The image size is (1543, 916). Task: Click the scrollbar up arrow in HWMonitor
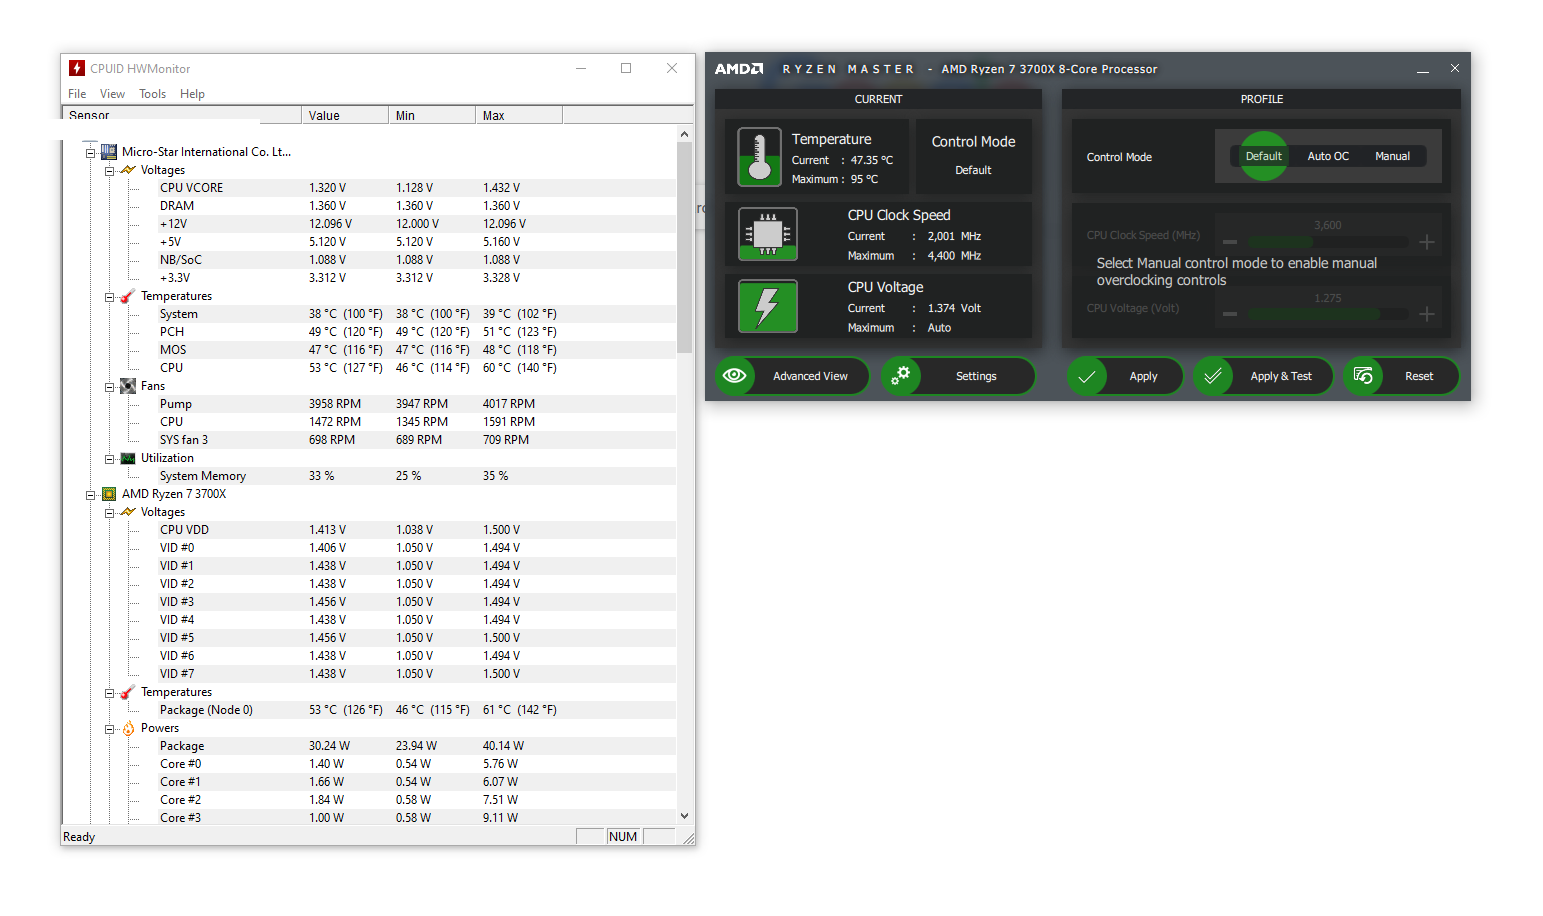(685, 134)
